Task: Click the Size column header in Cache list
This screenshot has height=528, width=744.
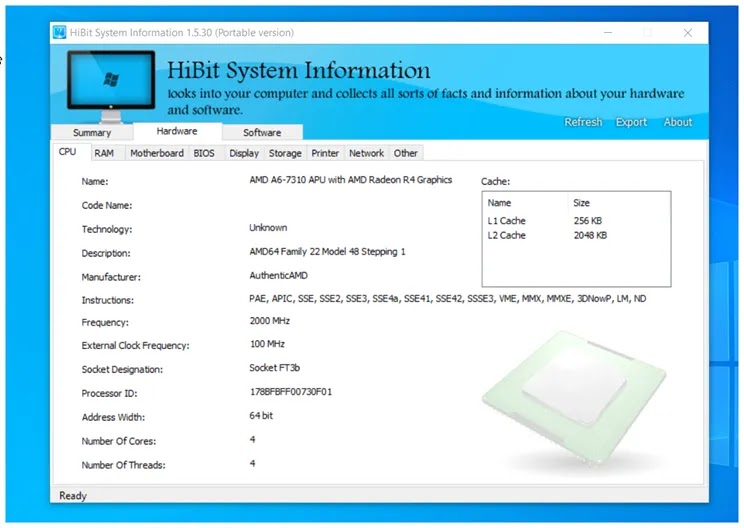Action: coord(619,203)
